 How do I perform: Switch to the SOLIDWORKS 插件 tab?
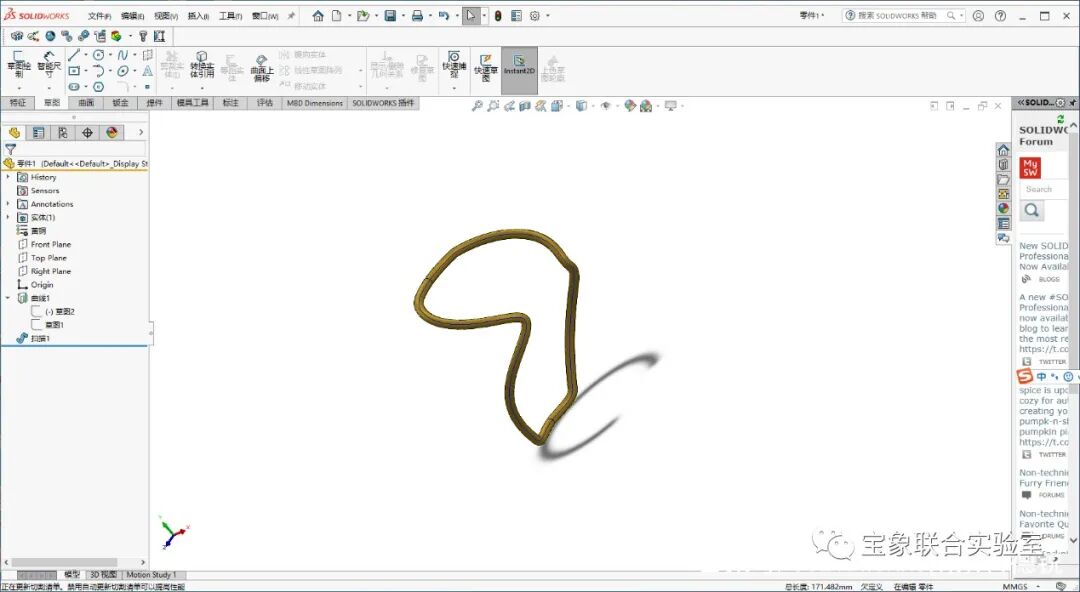[x=384, y=103]
